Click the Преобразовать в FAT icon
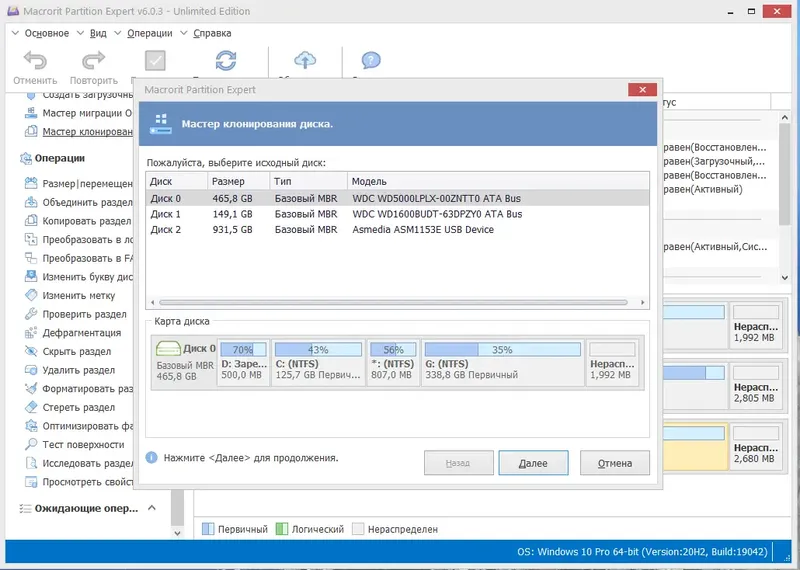The width and height of the screenshot is (800, 570). click(x=31, y=258)
